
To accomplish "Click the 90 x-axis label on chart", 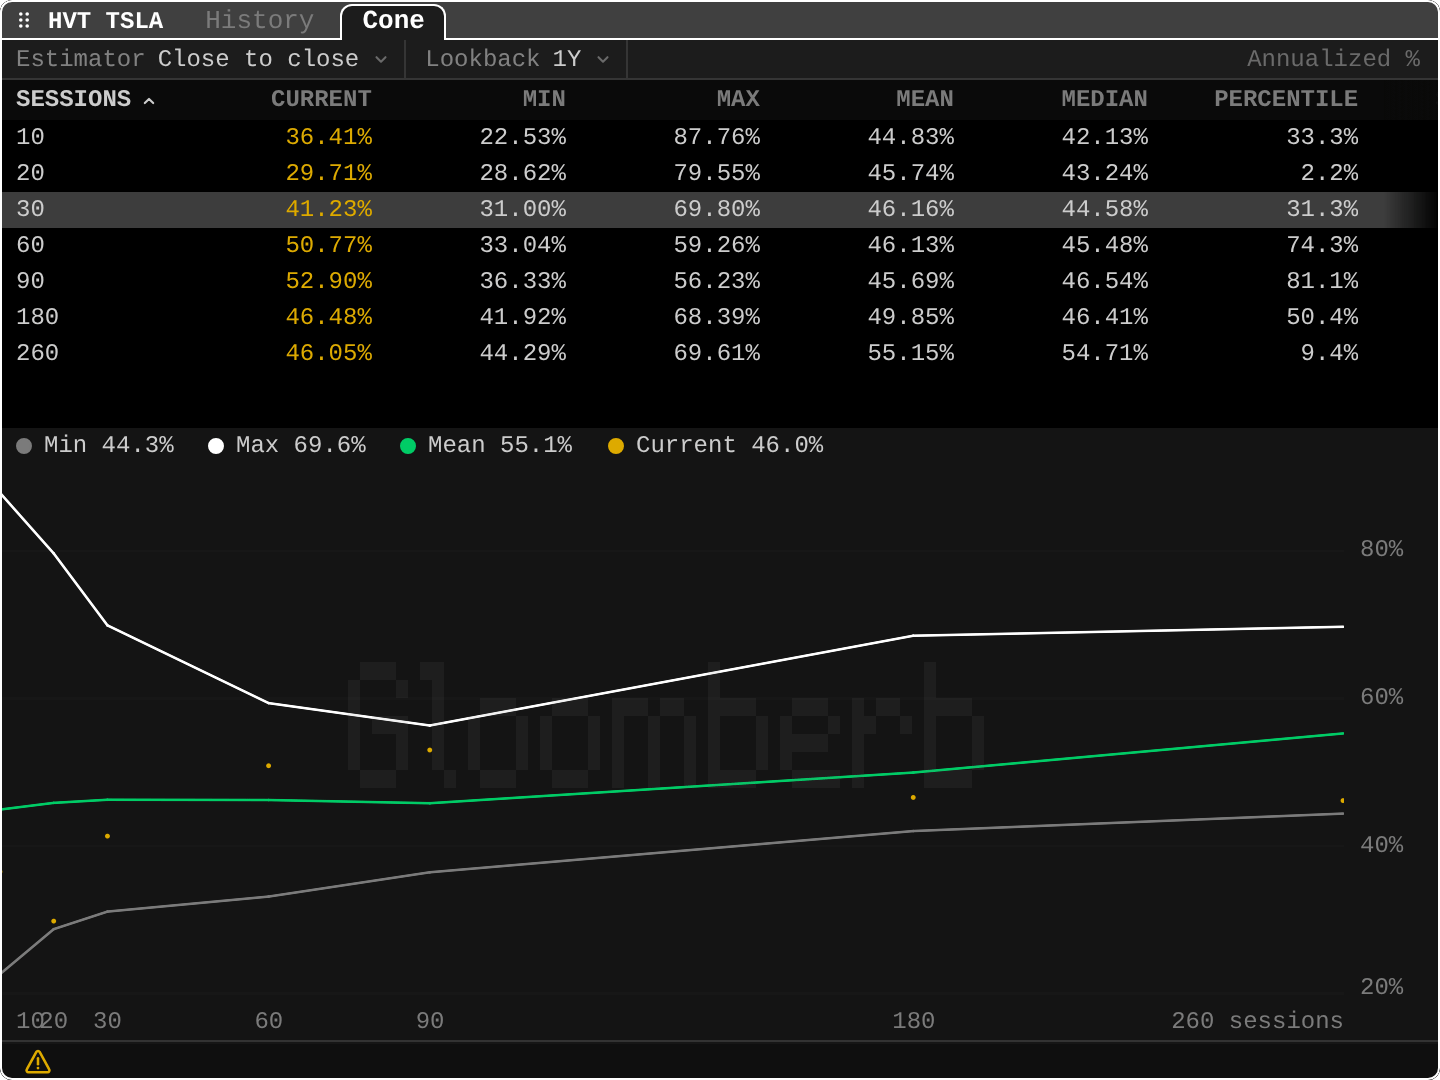I will point(430,1021).
